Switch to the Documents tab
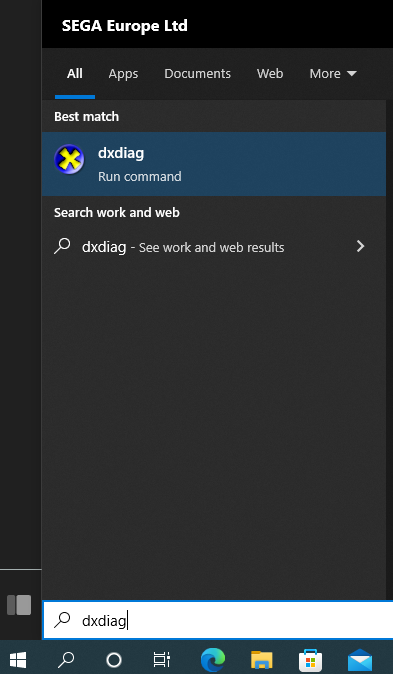The width and height of the screenshot is (393, 674). [197, 74]
